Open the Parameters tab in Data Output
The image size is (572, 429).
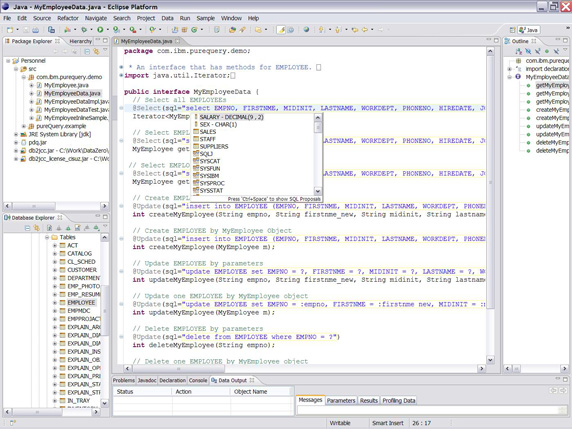pyautogui.click(x=341, y=401)
